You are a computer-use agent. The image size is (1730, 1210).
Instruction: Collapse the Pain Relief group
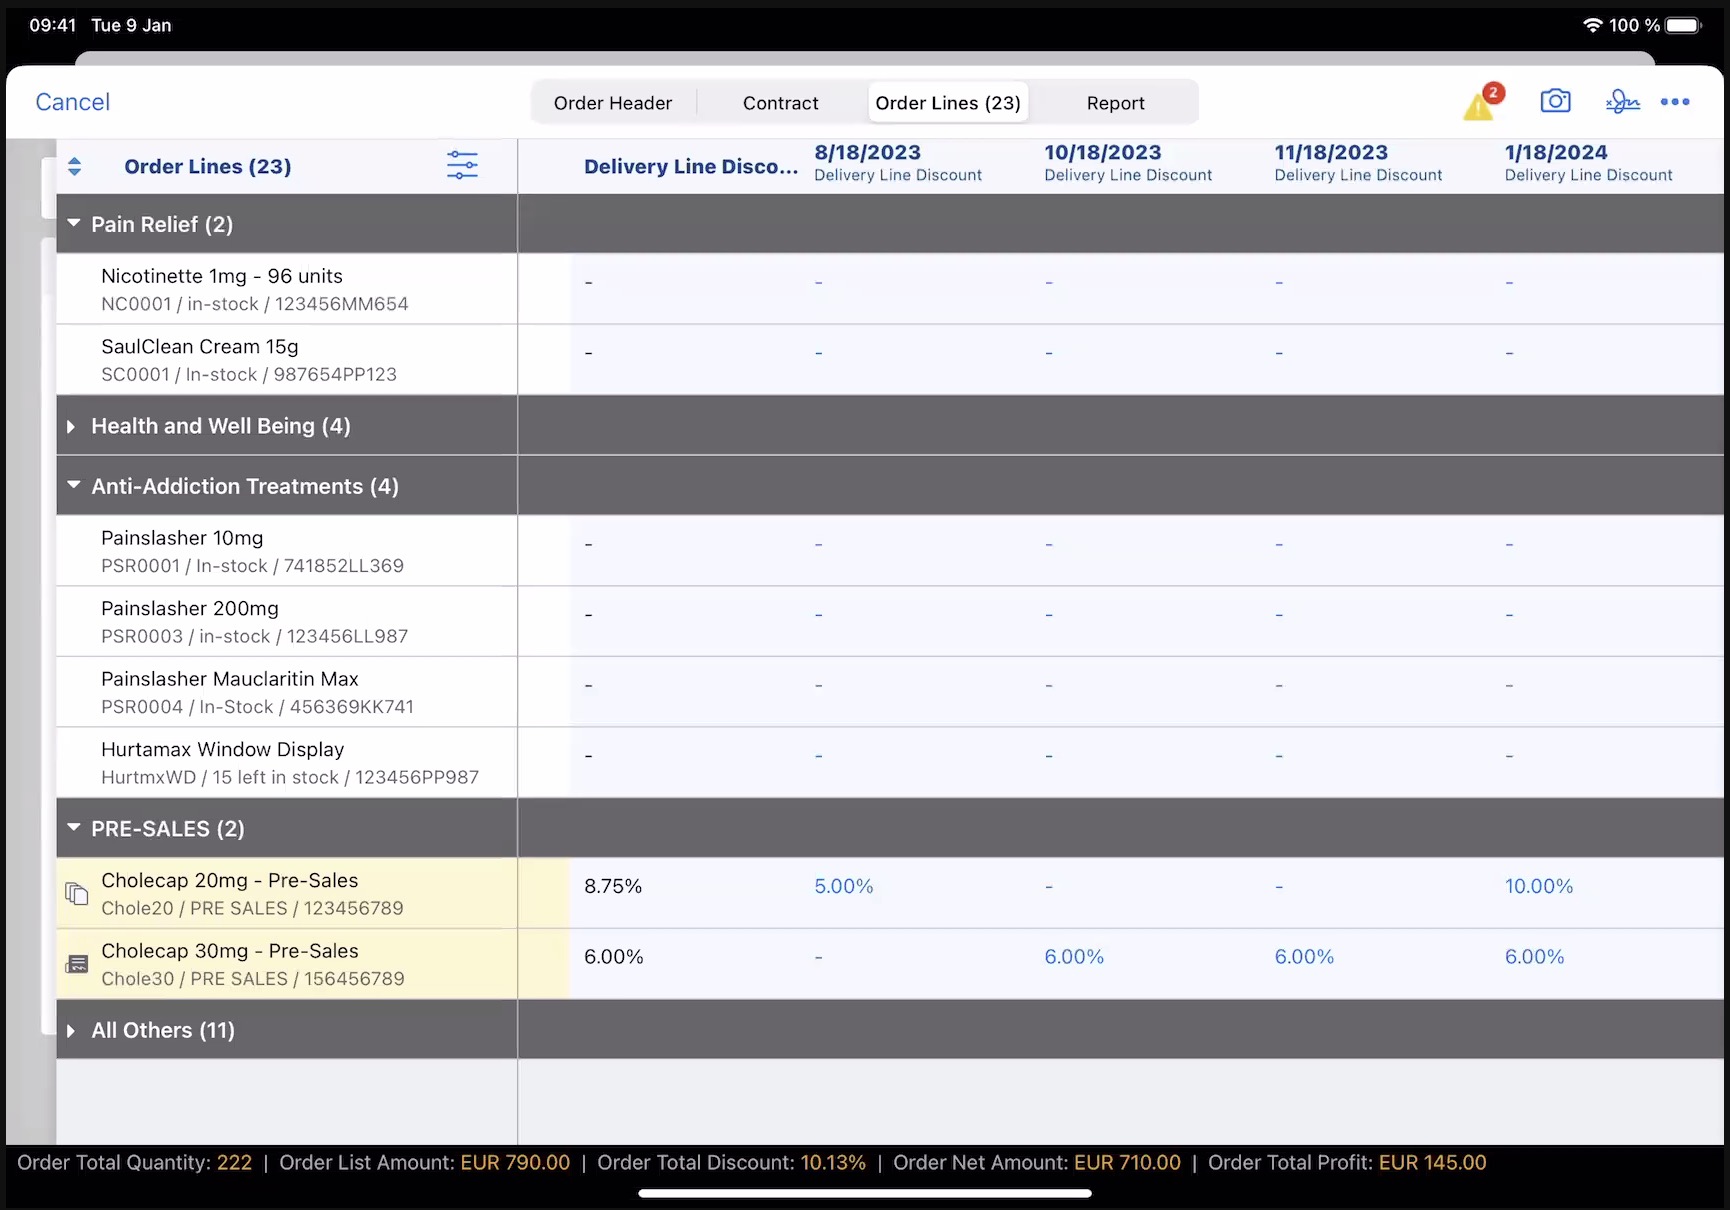73,224
